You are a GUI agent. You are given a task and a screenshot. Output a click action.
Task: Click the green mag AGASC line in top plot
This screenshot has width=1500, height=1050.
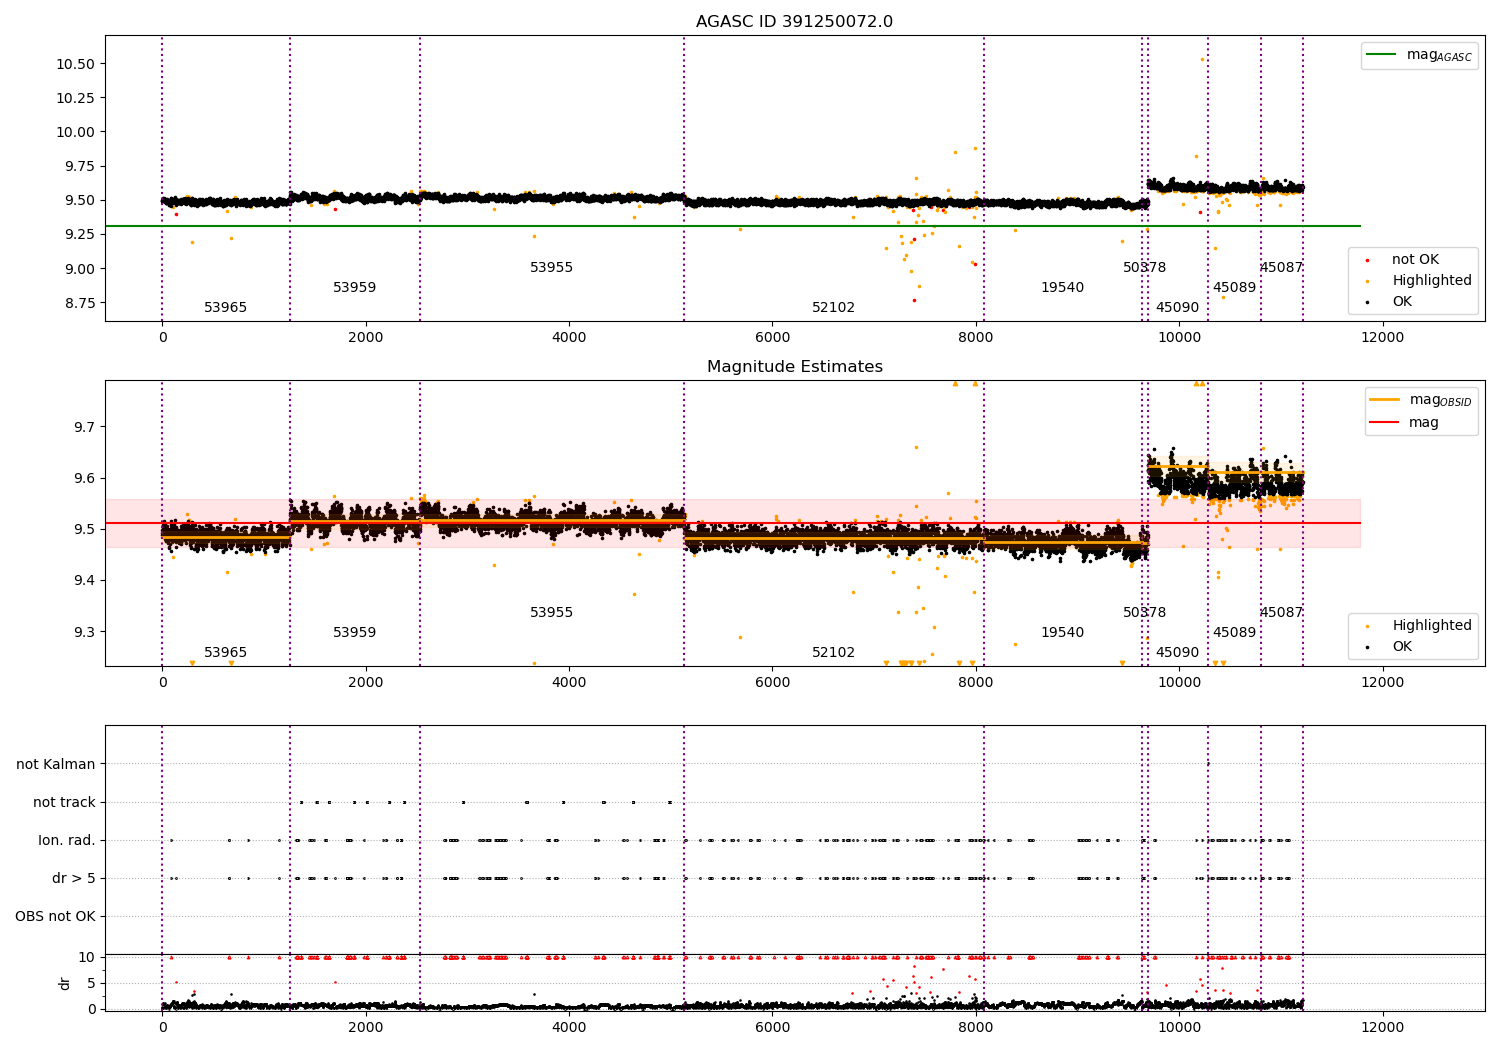(733, 226)
